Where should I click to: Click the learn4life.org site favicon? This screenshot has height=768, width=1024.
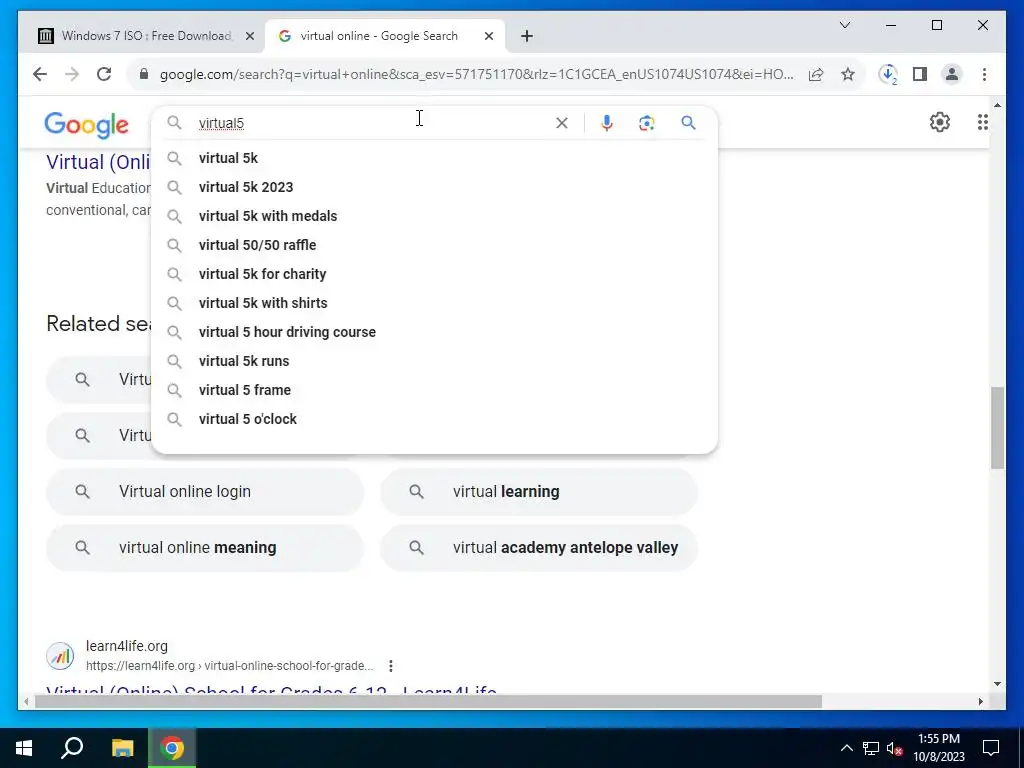(x=60, y=656)
